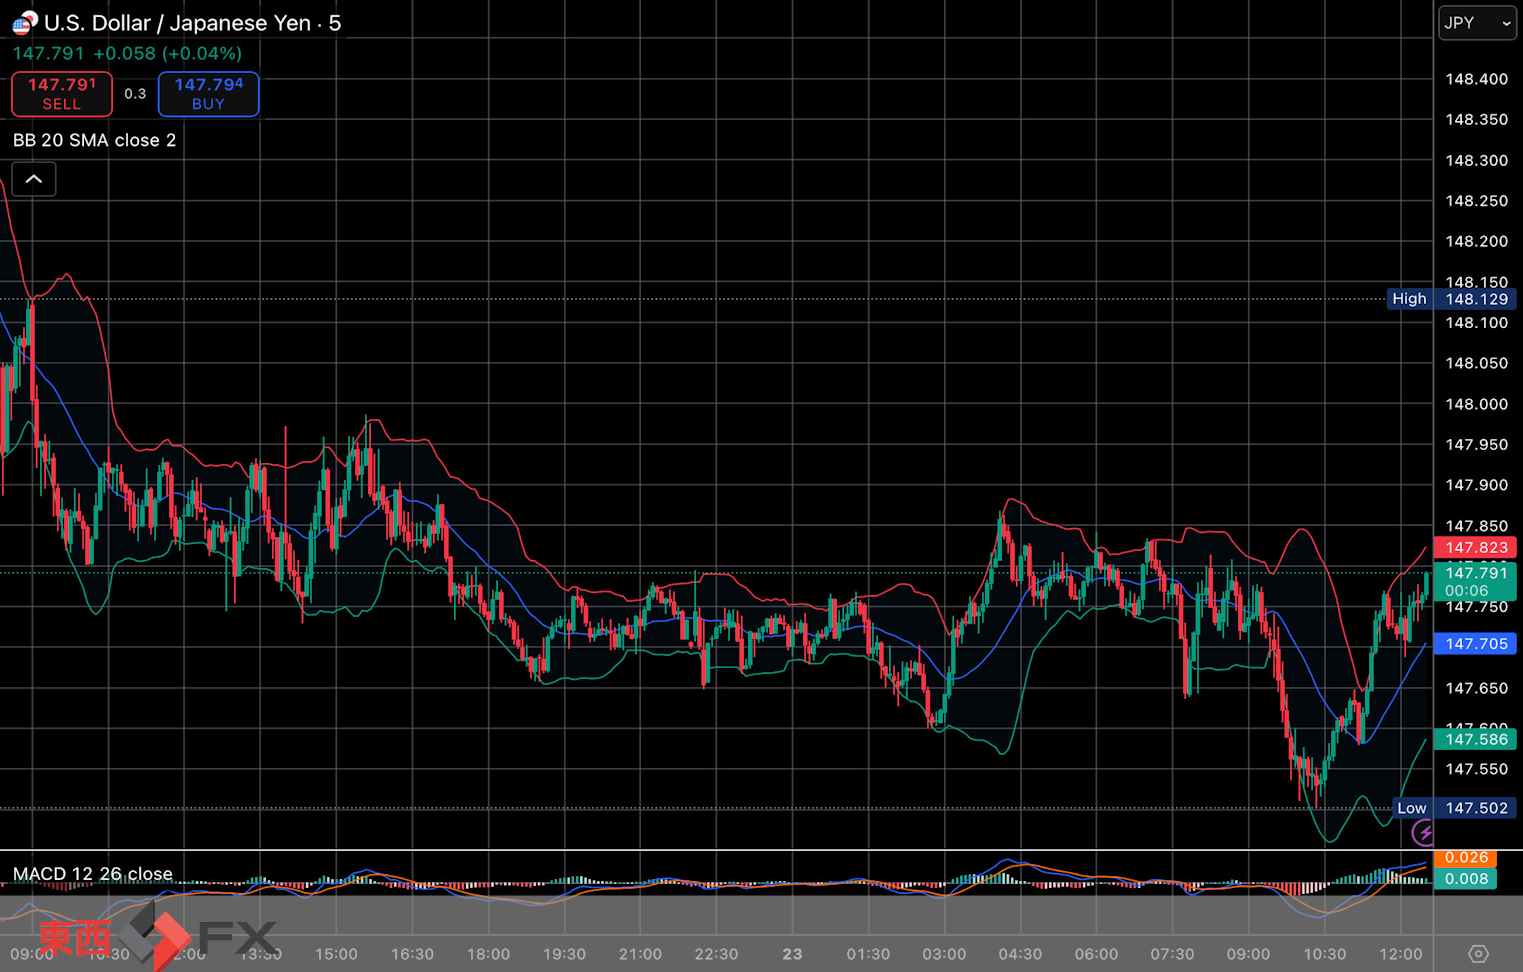This screenshot has width=1523, height=972.
Task: Click the 0.3 spread value between Sell and Buy
Action: coord(135,94)
